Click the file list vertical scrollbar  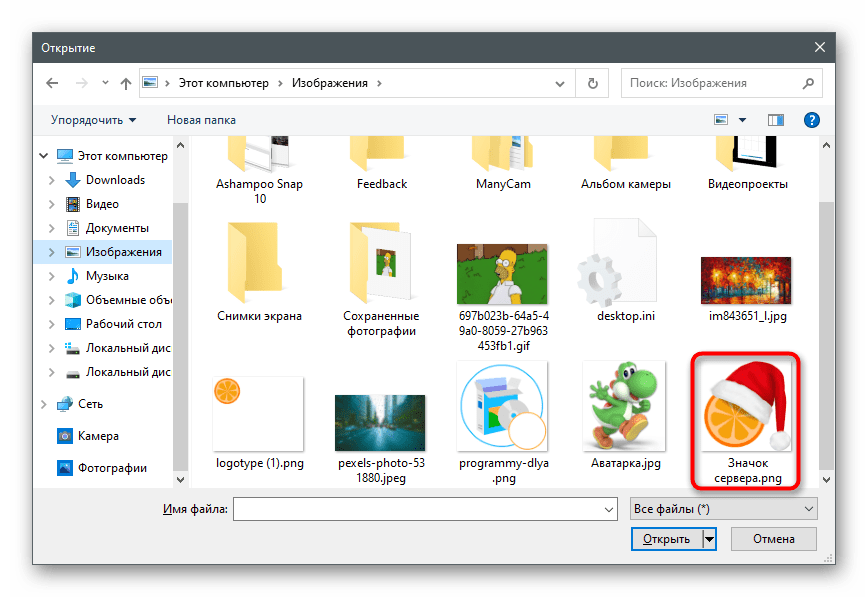pos(826,300)
